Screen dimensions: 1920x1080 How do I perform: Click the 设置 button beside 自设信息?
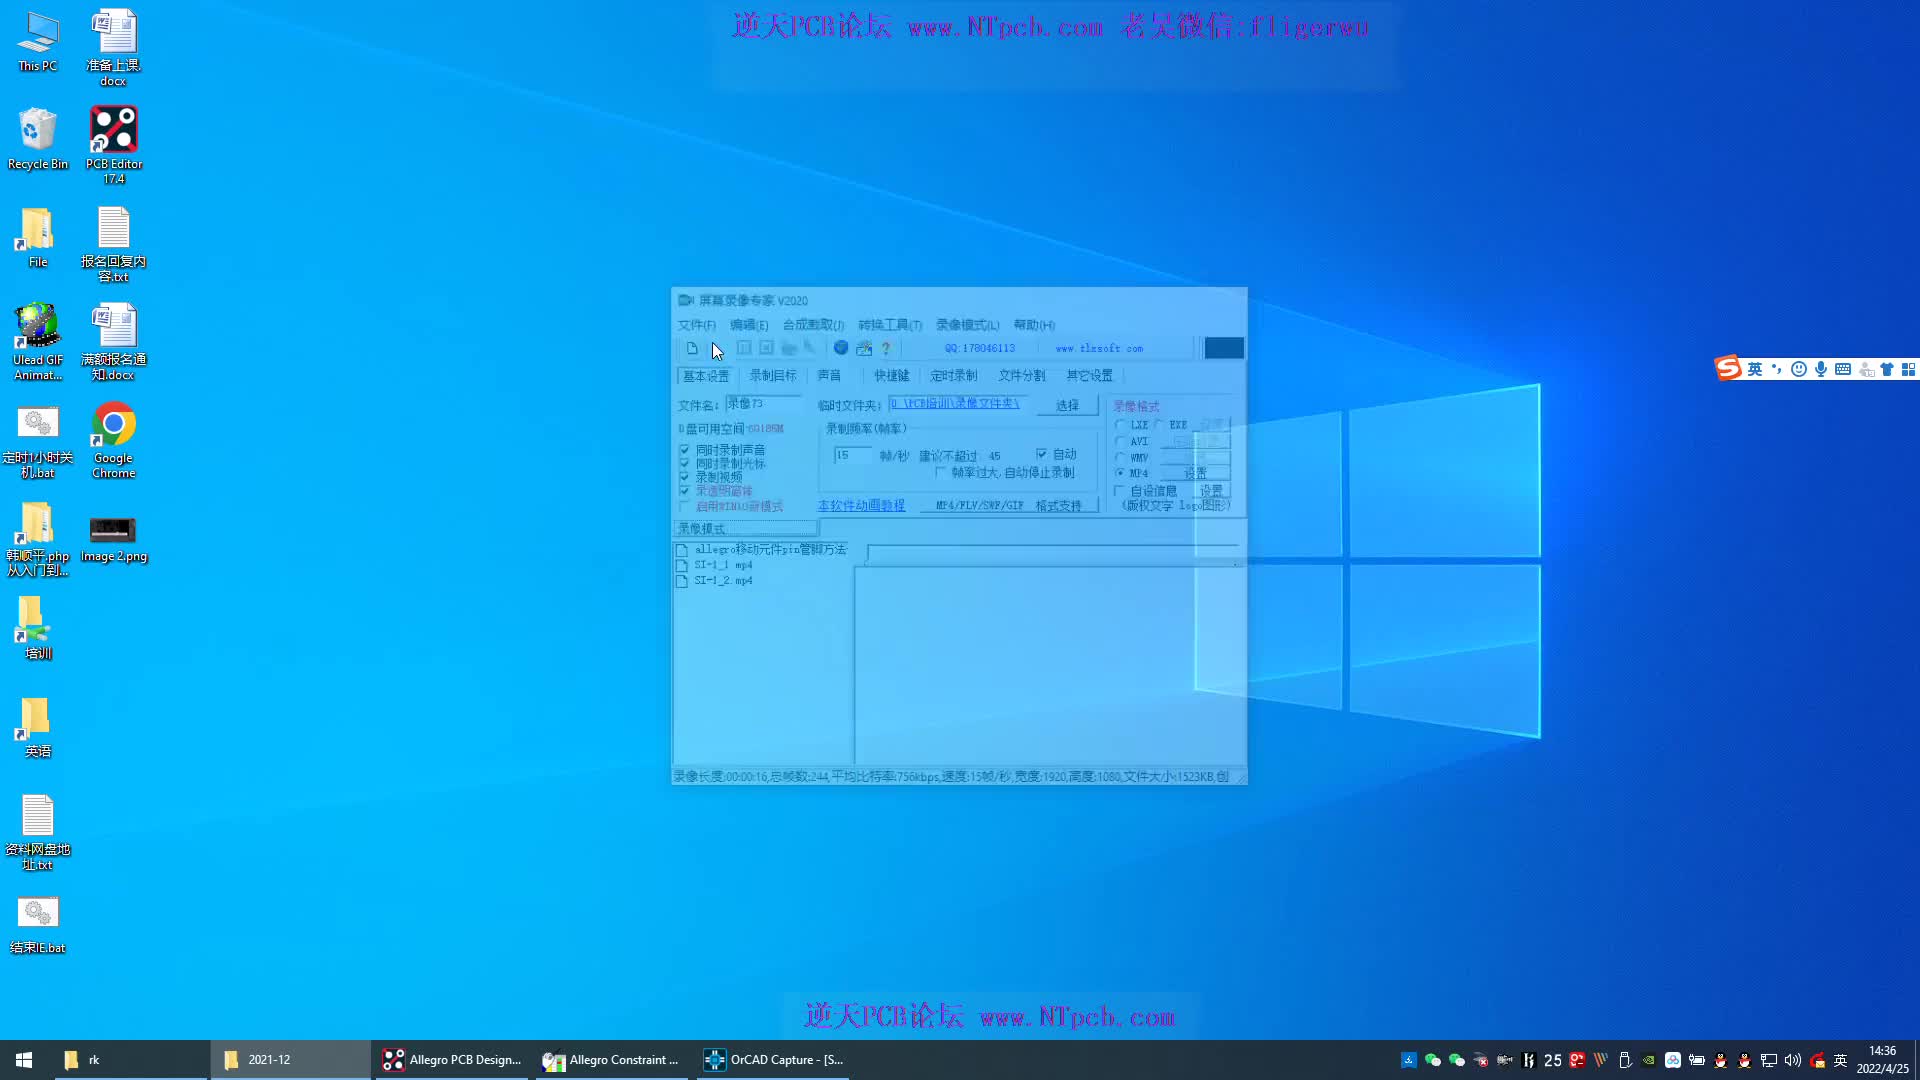pos(1211,491)
